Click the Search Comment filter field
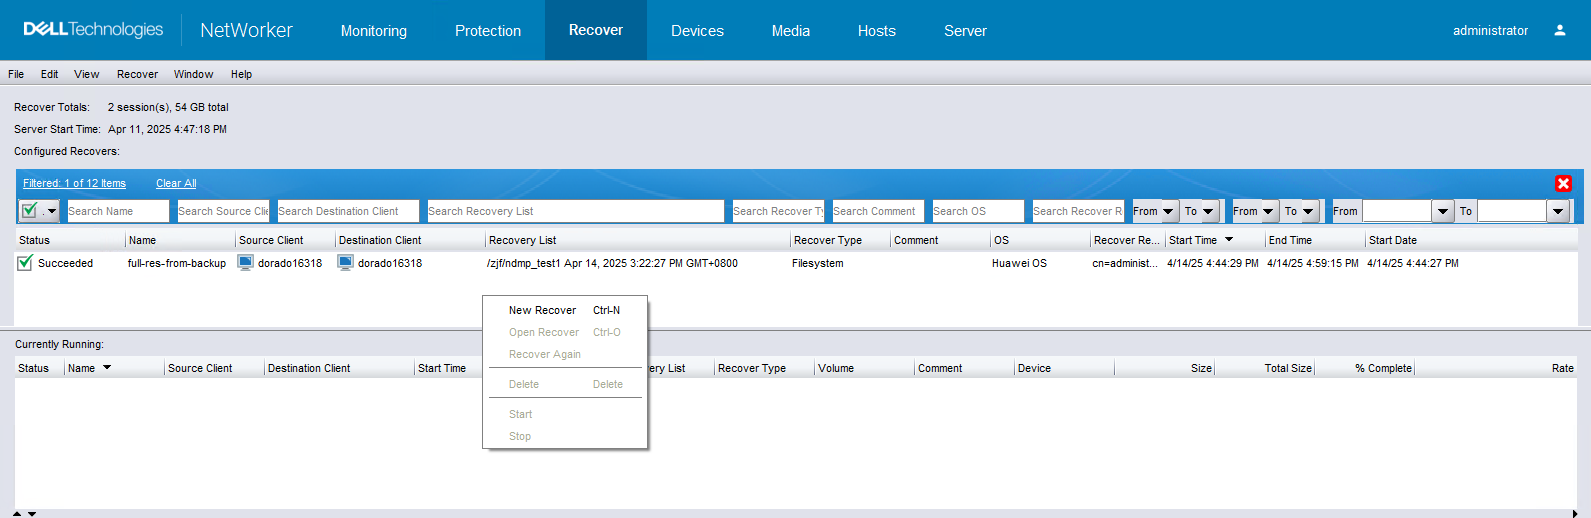Screen dimensions: 1591x518 tap(878, 211)
